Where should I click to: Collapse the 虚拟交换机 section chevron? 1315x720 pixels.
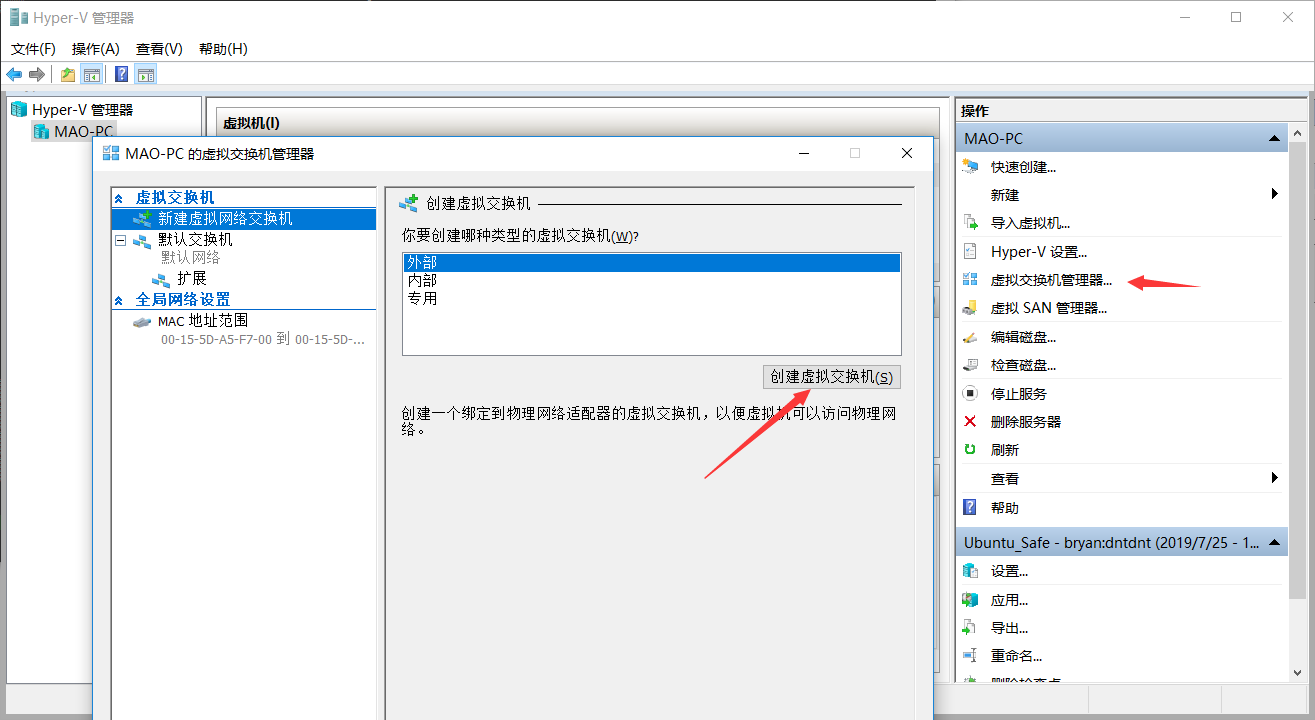click(119, 199)
